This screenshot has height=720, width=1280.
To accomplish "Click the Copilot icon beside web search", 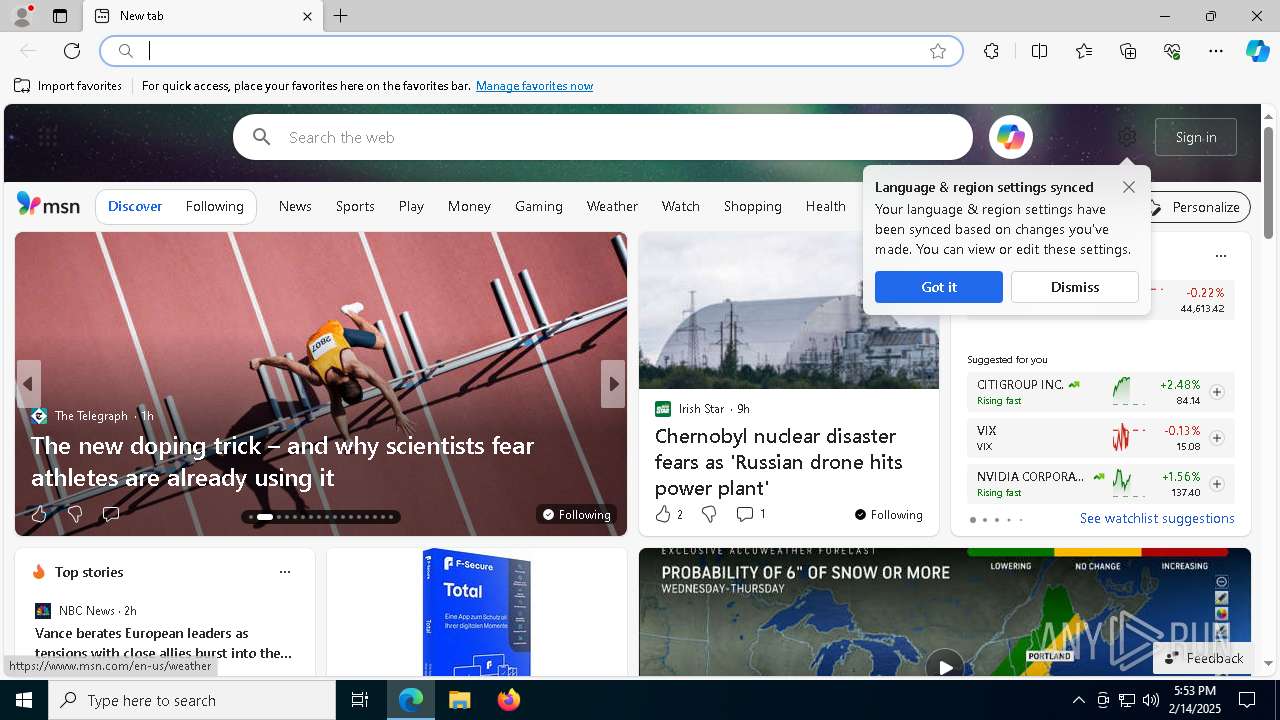I will coord(1011,137).
